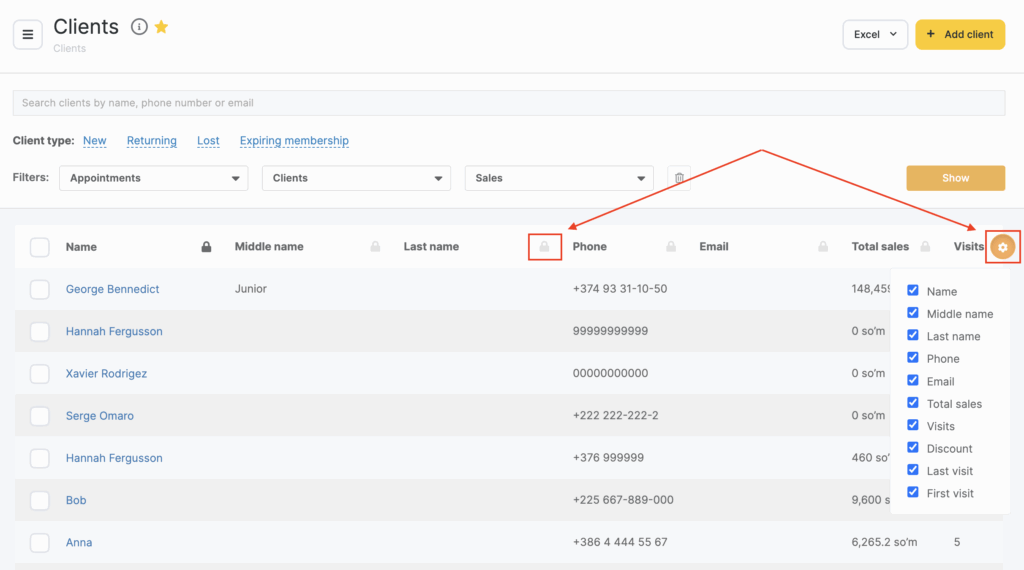Image resolution: width=1024 pixels, height=570 pixels.
Task: Toggle the yellow favorite star
Action: tap(161, 27)
